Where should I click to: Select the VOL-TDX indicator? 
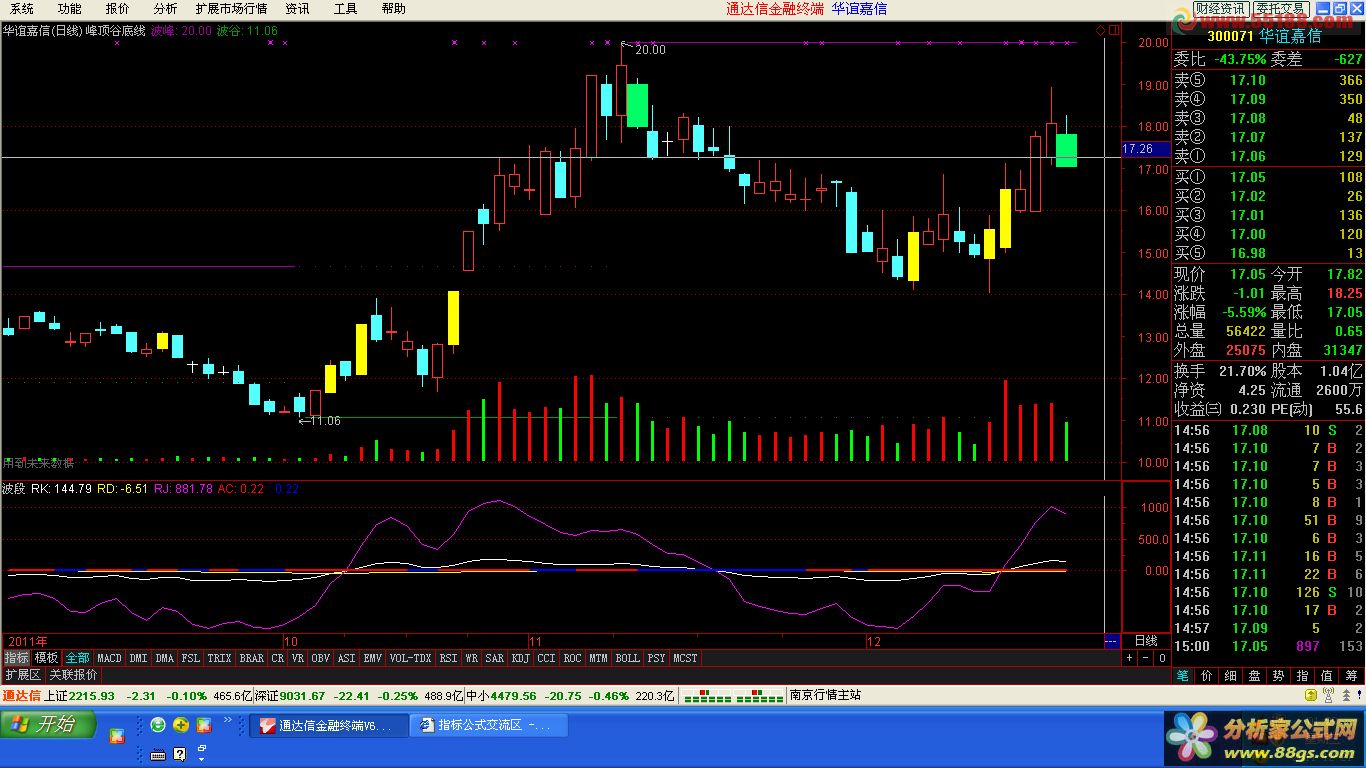pyautogui.click(x=410, y=658)
